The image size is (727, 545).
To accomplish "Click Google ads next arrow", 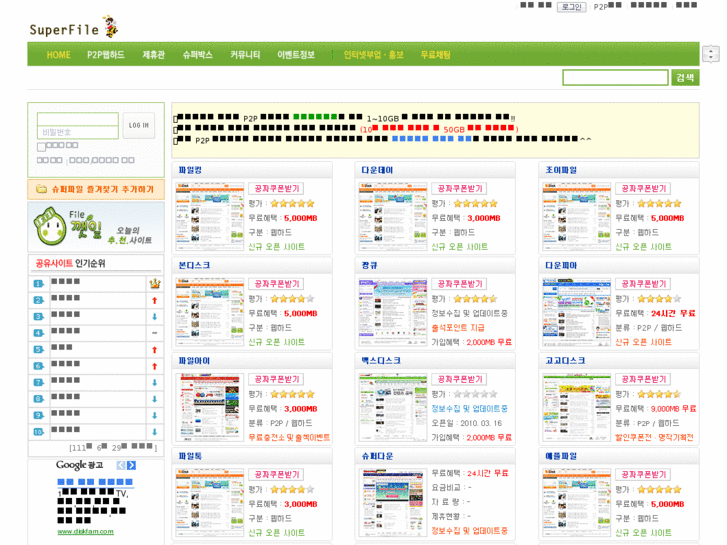I will coord(132,465).
